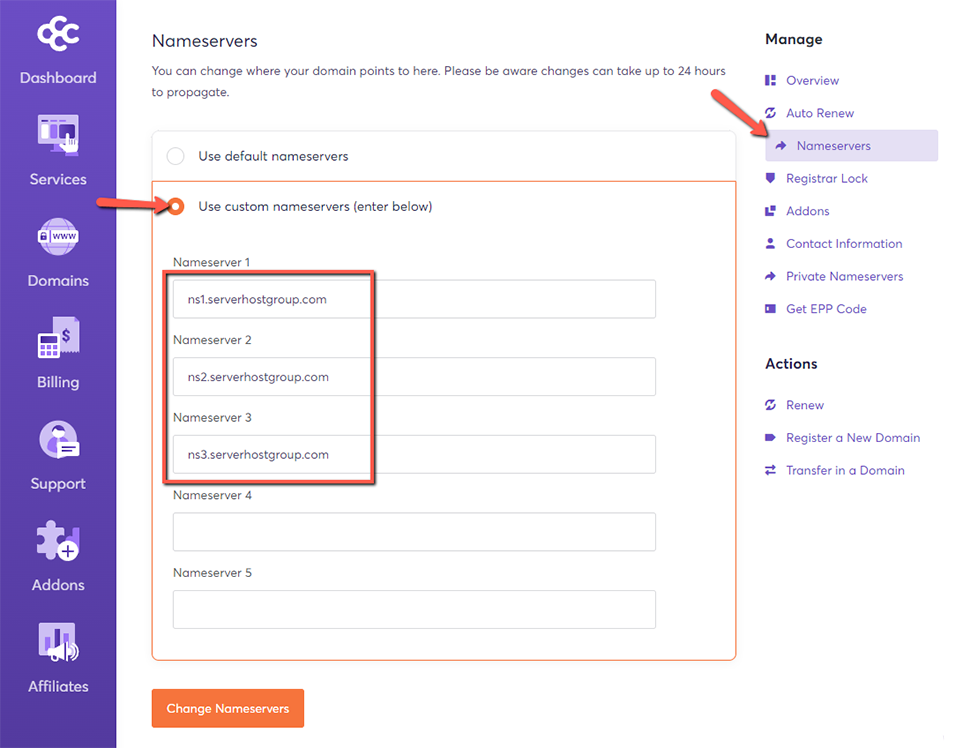The width and height of the screenshot is (970, 748).
Task: Go to Overview in Manage menu
Action: coord(812,80)
